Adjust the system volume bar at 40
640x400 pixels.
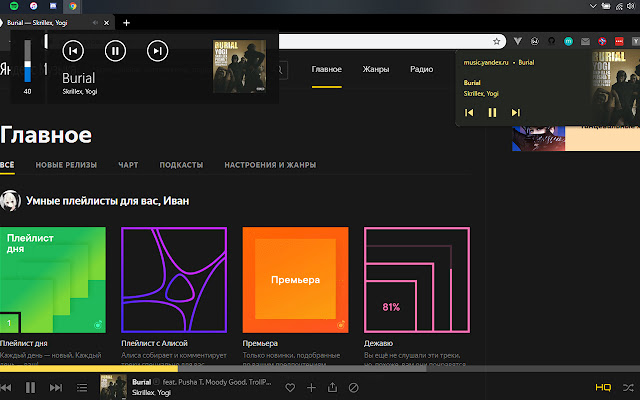27,61
